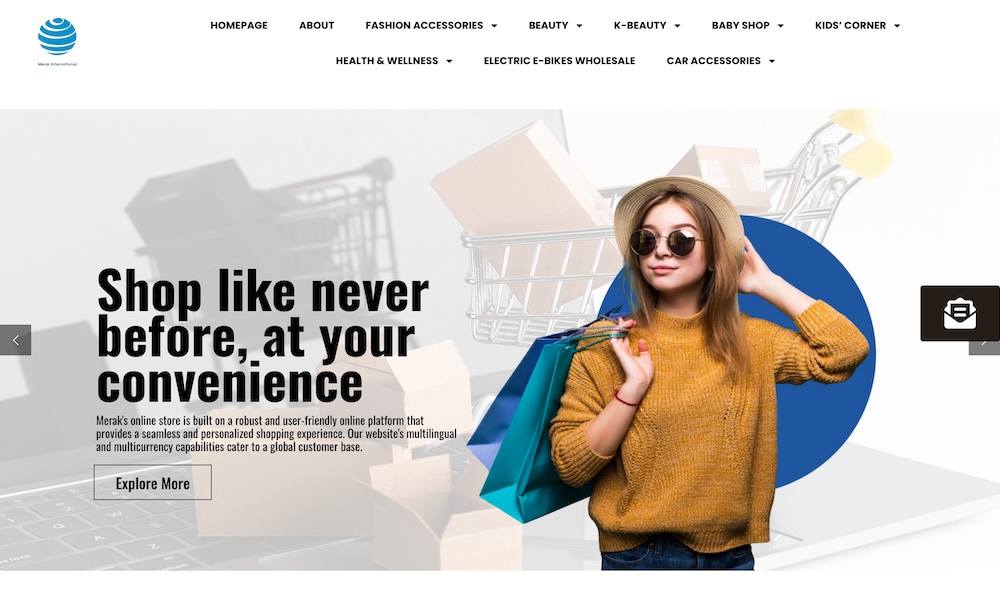Click the Explore More button
Screen dimensions: 1000x600
pyautogui.click(x=152, y=483)
